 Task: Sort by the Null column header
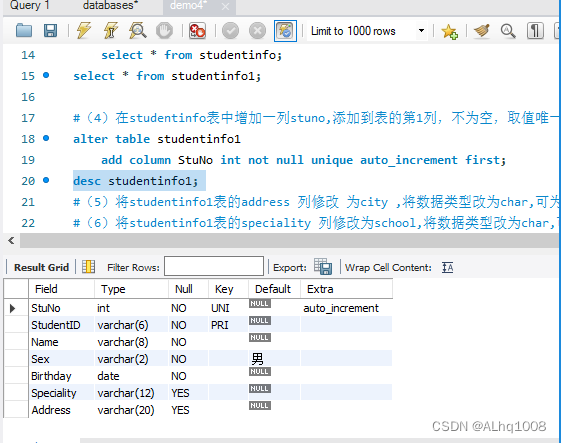tap(188, 289)
